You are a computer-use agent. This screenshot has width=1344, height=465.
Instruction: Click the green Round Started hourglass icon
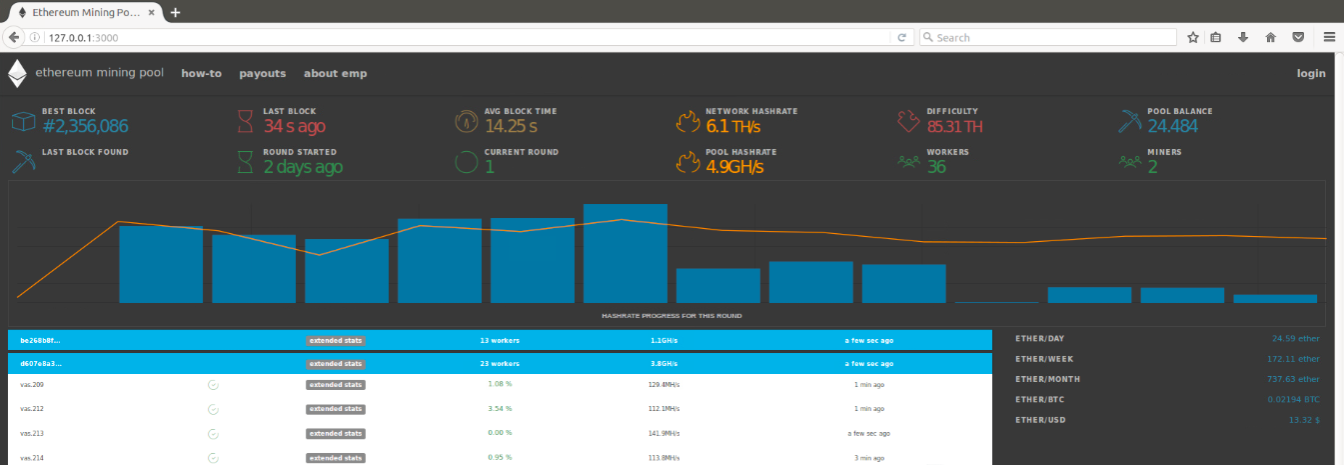[x=245, y=162]
